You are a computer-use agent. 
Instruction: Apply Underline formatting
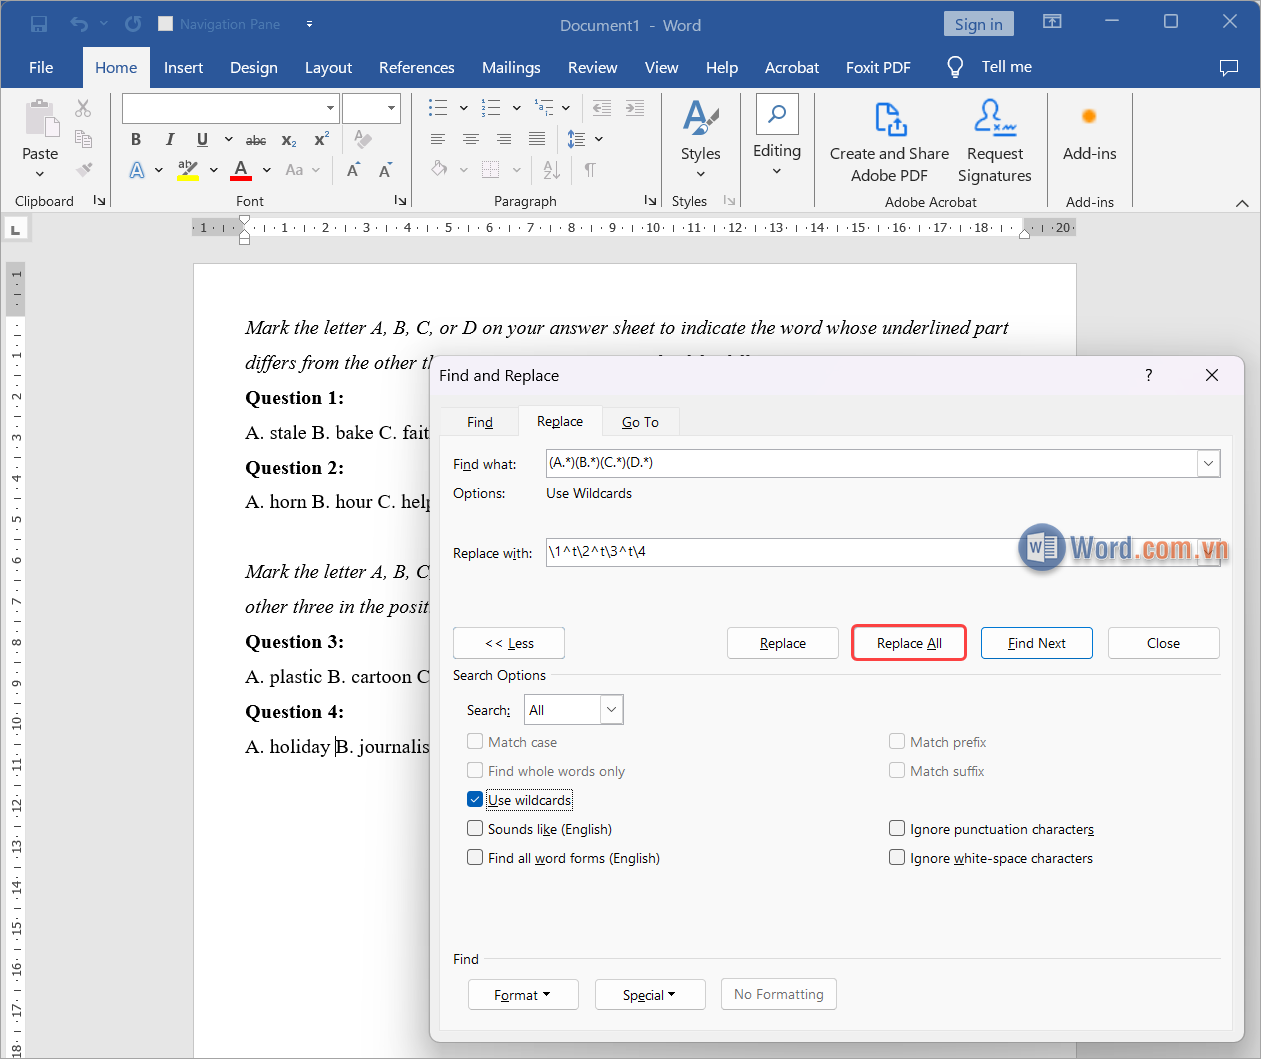(x=202, y=140)
